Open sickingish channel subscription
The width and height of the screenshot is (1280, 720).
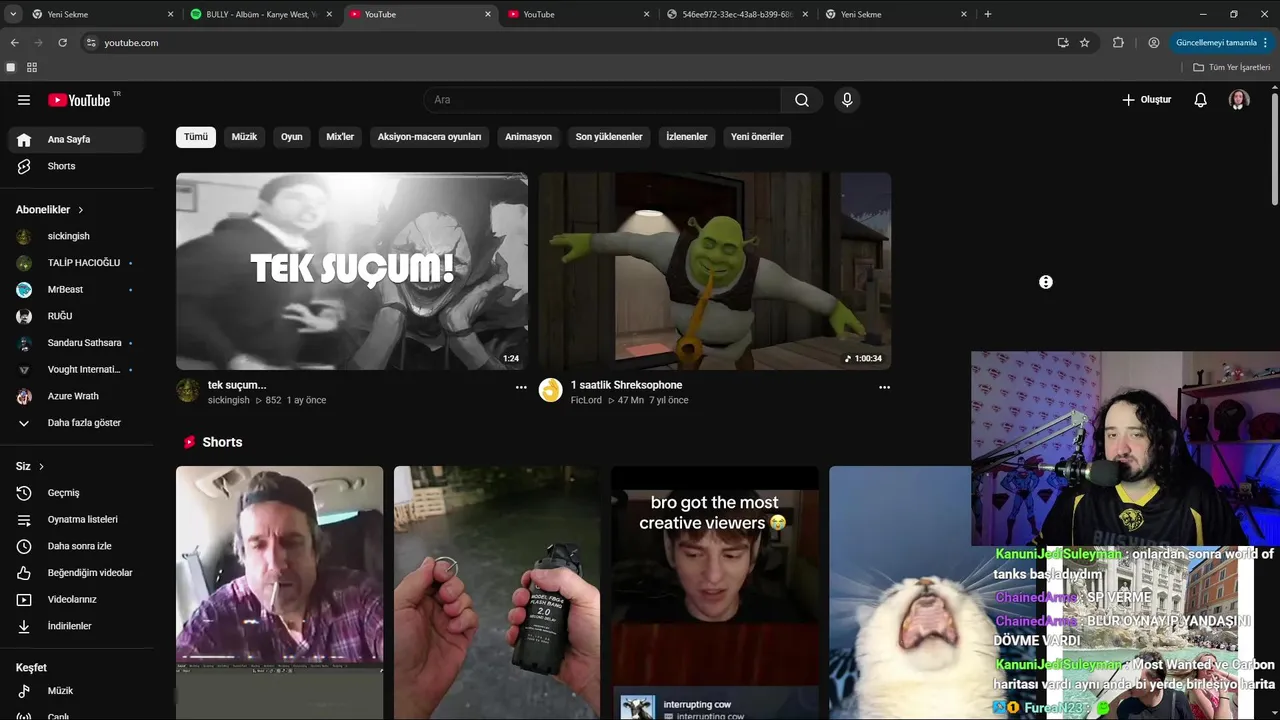coord(76,236)
